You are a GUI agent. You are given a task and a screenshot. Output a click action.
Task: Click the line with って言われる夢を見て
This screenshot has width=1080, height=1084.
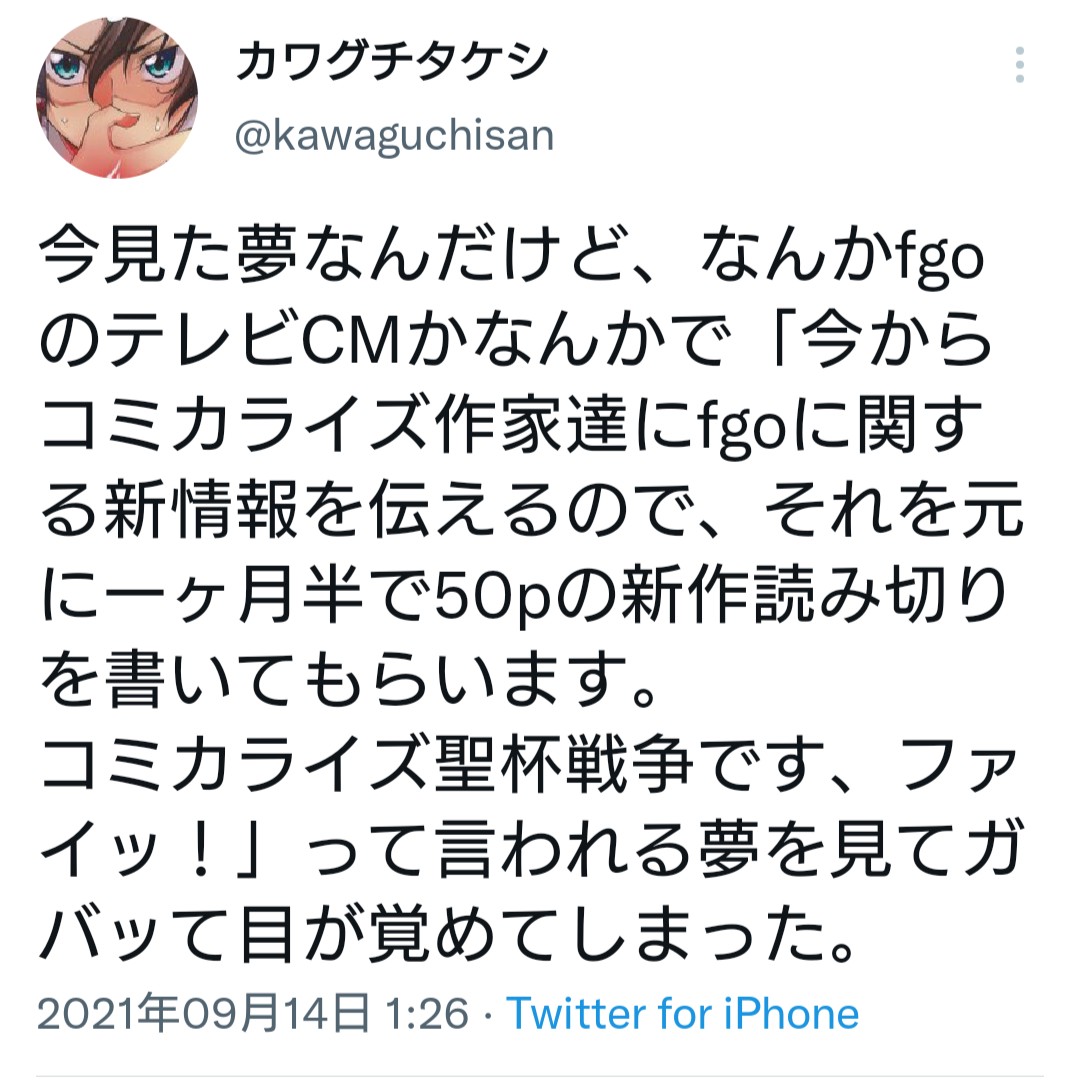point(530,850)
